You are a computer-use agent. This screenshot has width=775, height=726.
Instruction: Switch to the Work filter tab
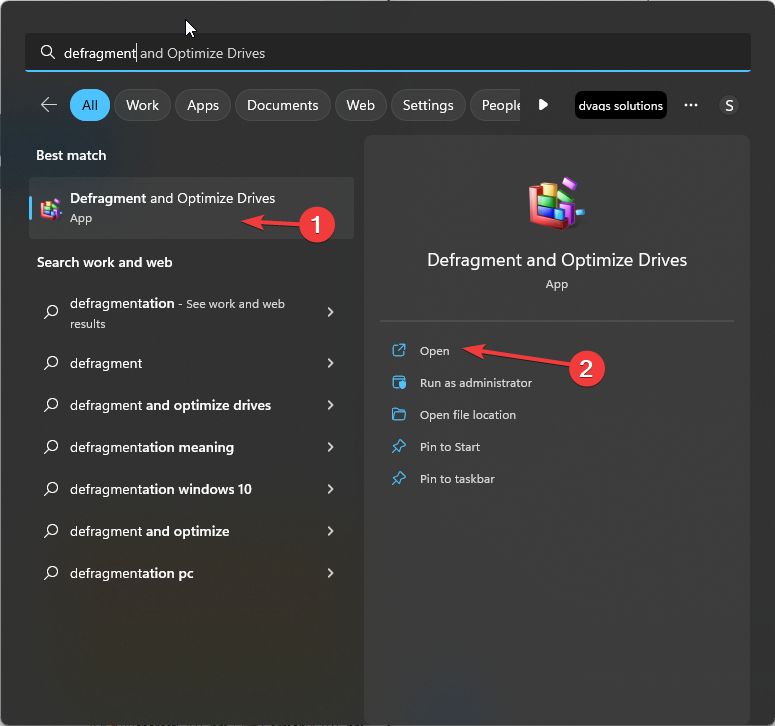point(142,105)
